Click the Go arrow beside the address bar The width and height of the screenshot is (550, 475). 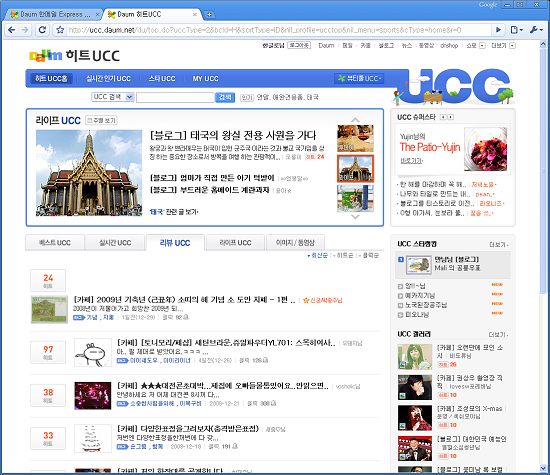498,30
